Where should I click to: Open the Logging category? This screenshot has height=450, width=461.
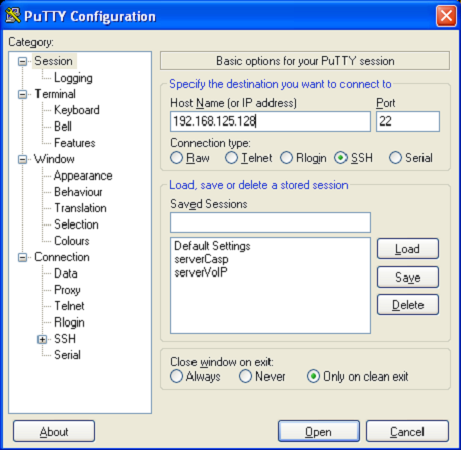click(x=73, y=78)
